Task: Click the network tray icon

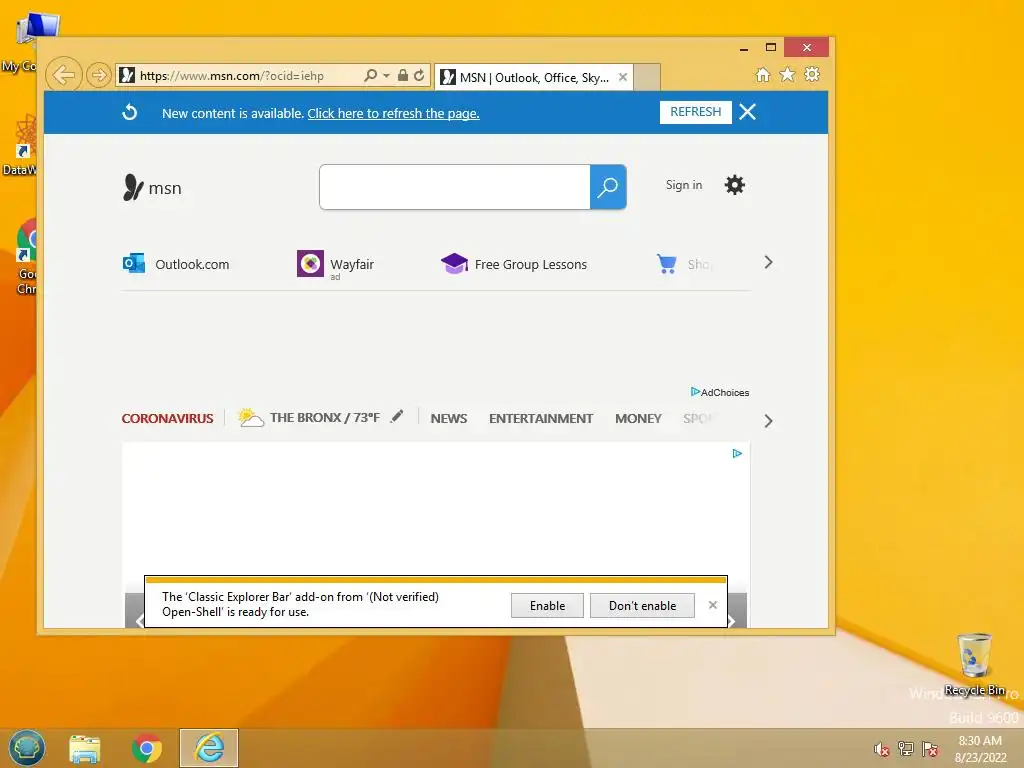Action: point(906,748)
